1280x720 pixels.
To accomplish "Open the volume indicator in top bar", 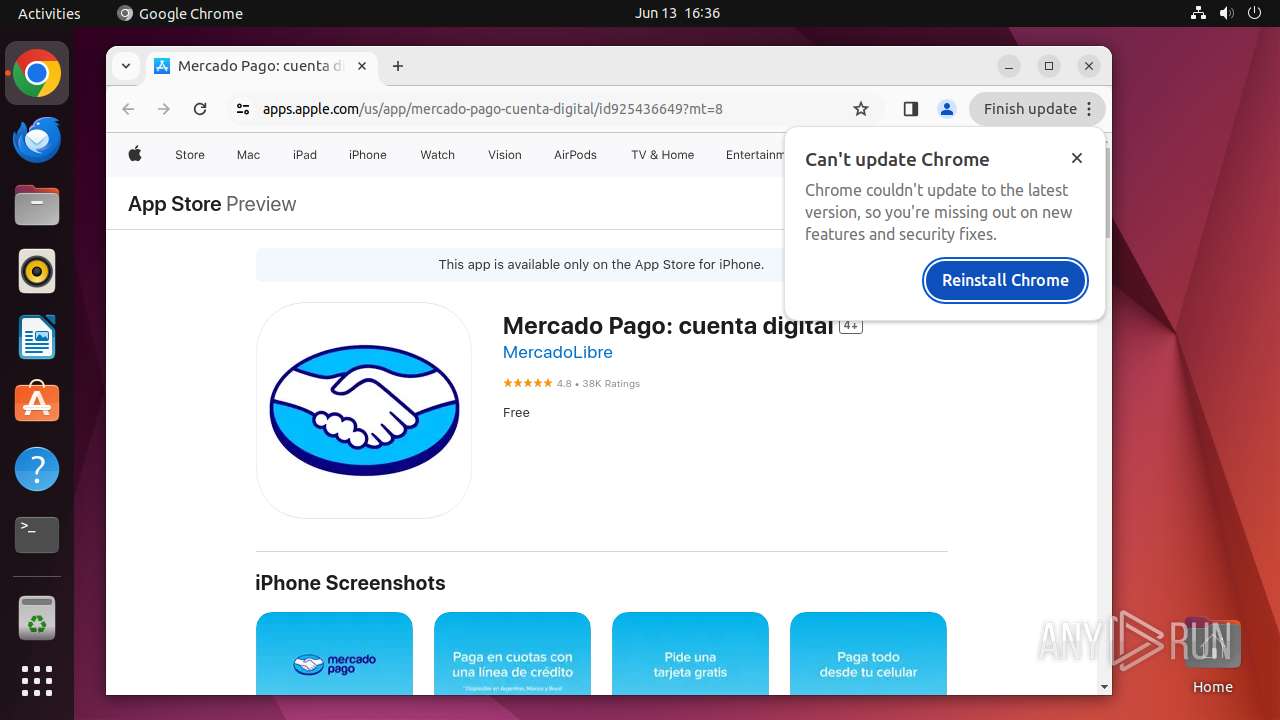I will [1226, 13].
